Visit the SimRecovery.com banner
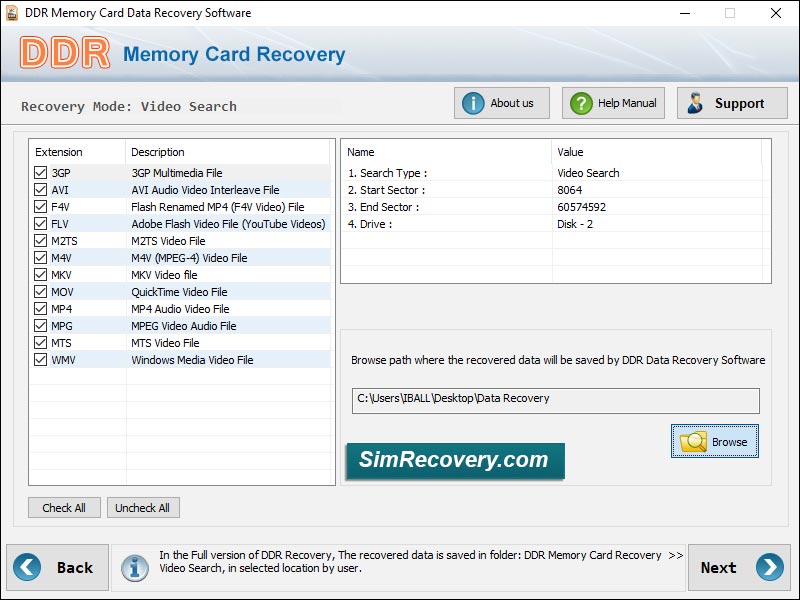The height and width of the screenshot is (600, 800). 455,461
